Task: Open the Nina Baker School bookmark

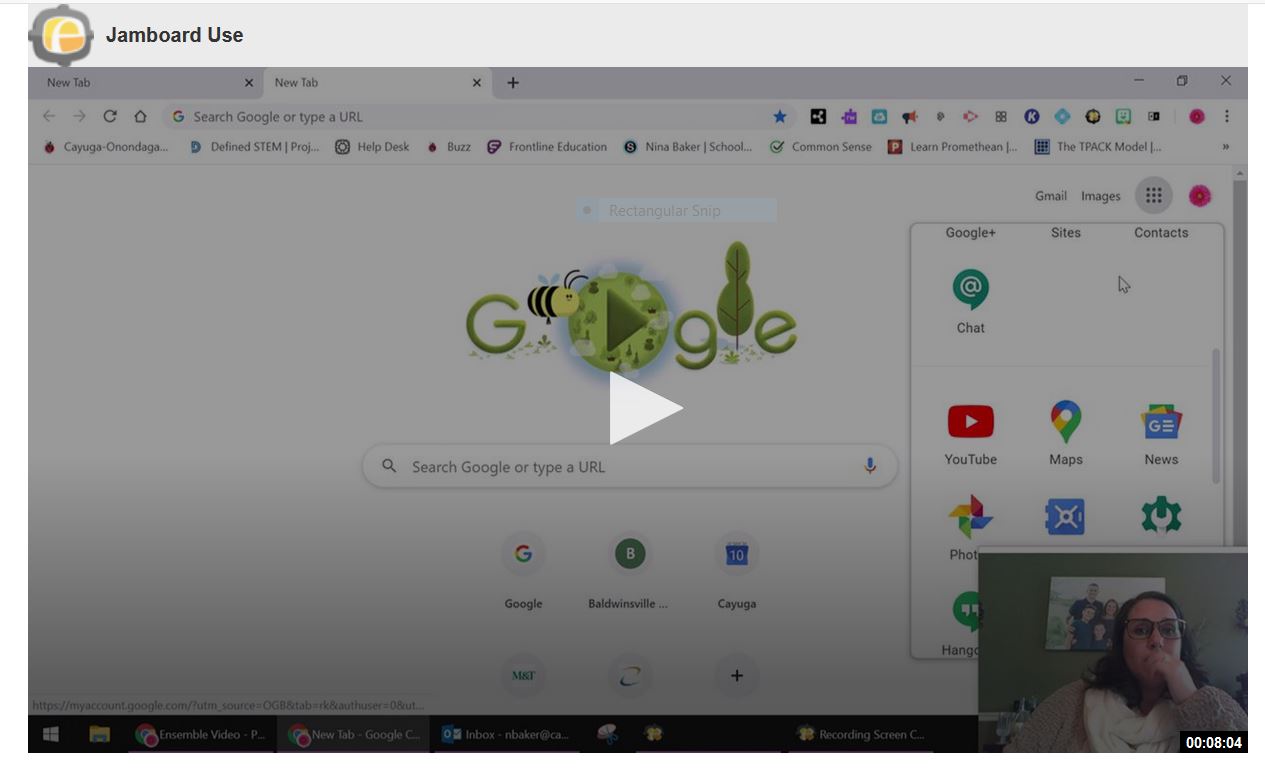Action: (x=688, y=147)
